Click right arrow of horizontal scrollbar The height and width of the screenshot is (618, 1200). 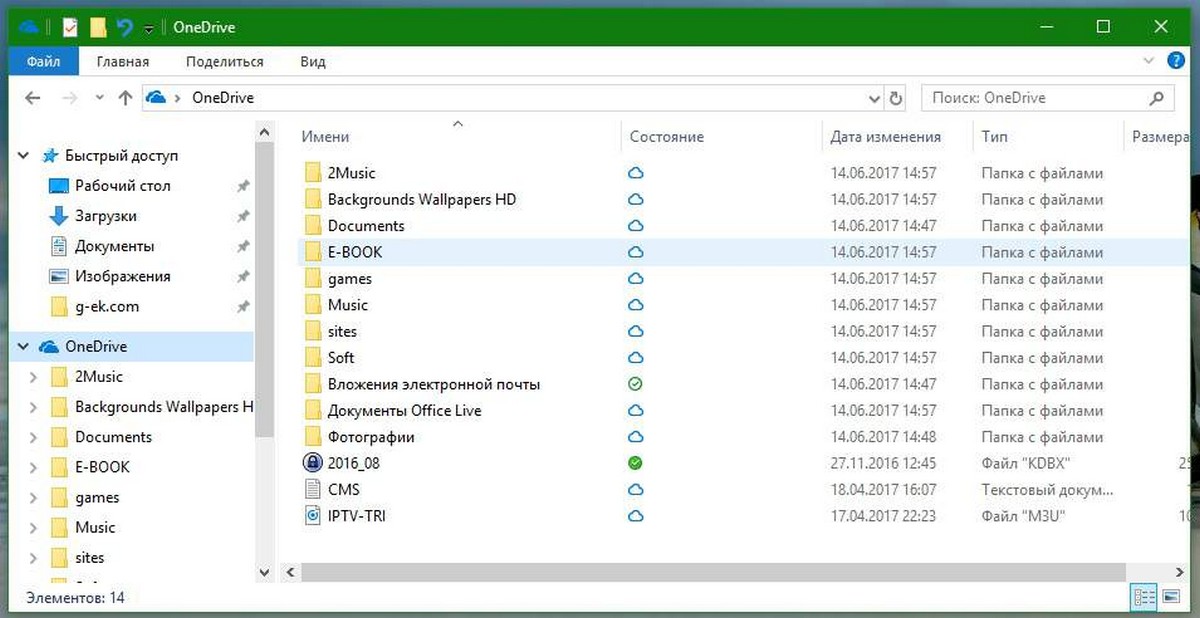tap(1182, 572)
